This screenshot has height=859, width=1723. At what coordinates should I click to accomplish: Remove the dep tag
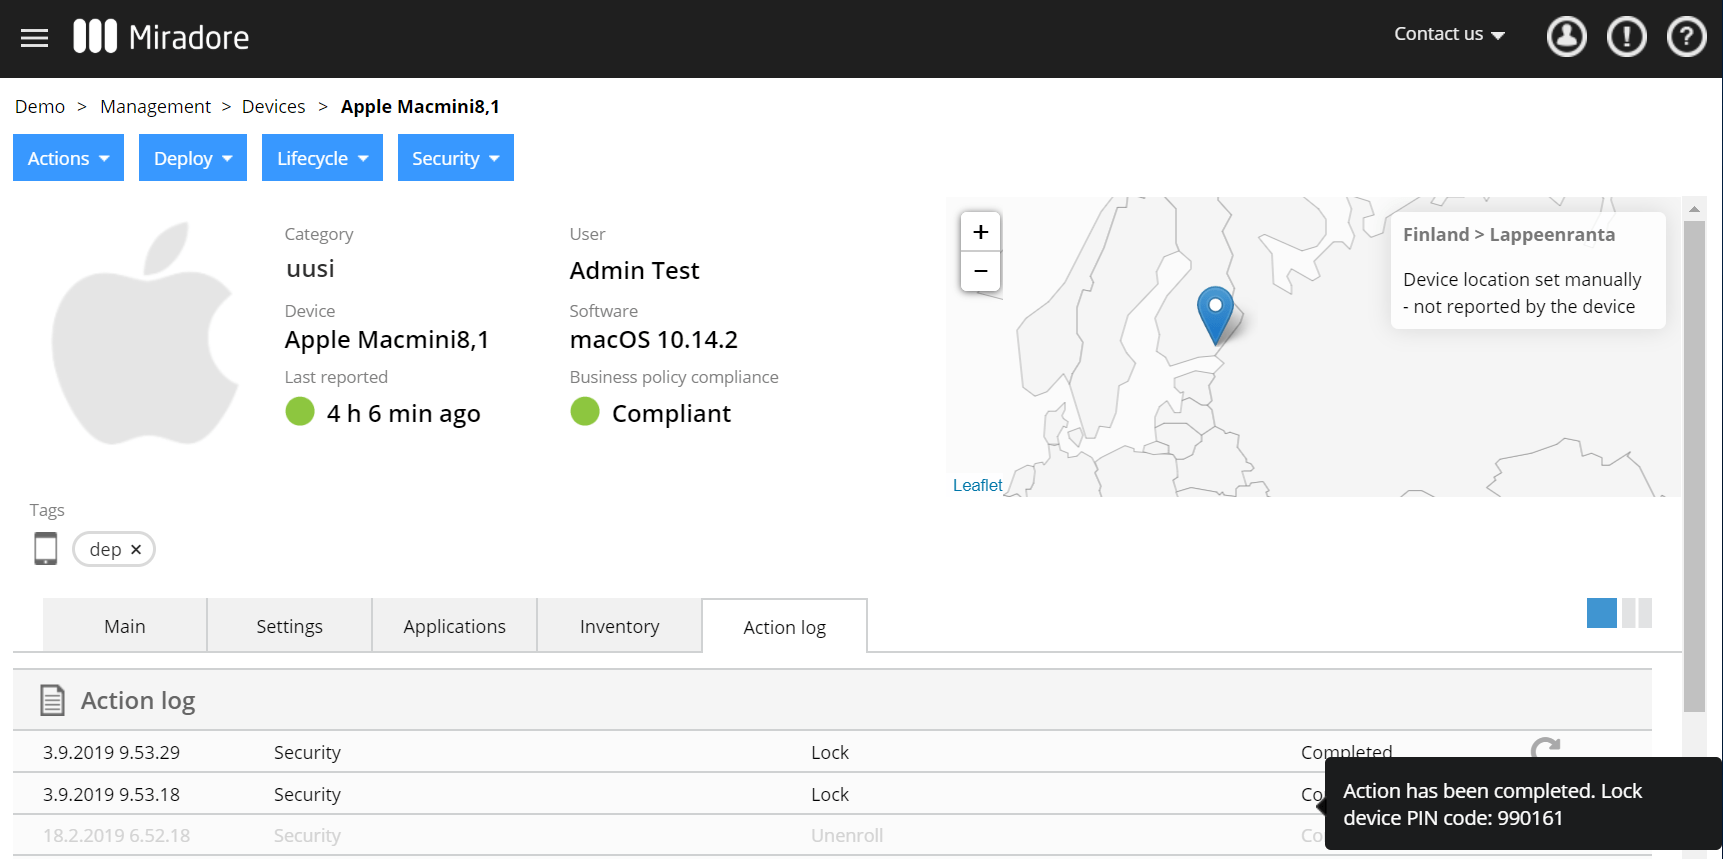tap(136, 550)
